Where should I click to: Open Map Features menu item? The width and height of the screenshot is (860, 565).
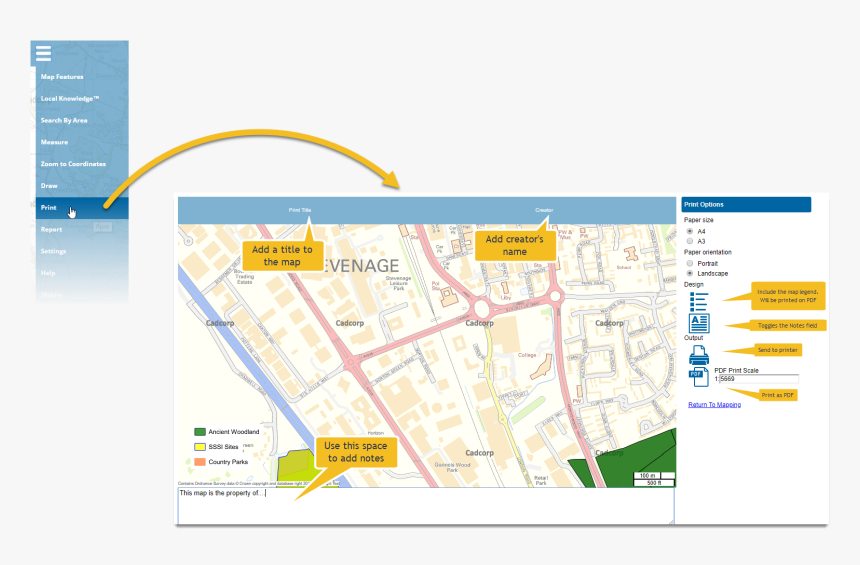pos(62,77)
